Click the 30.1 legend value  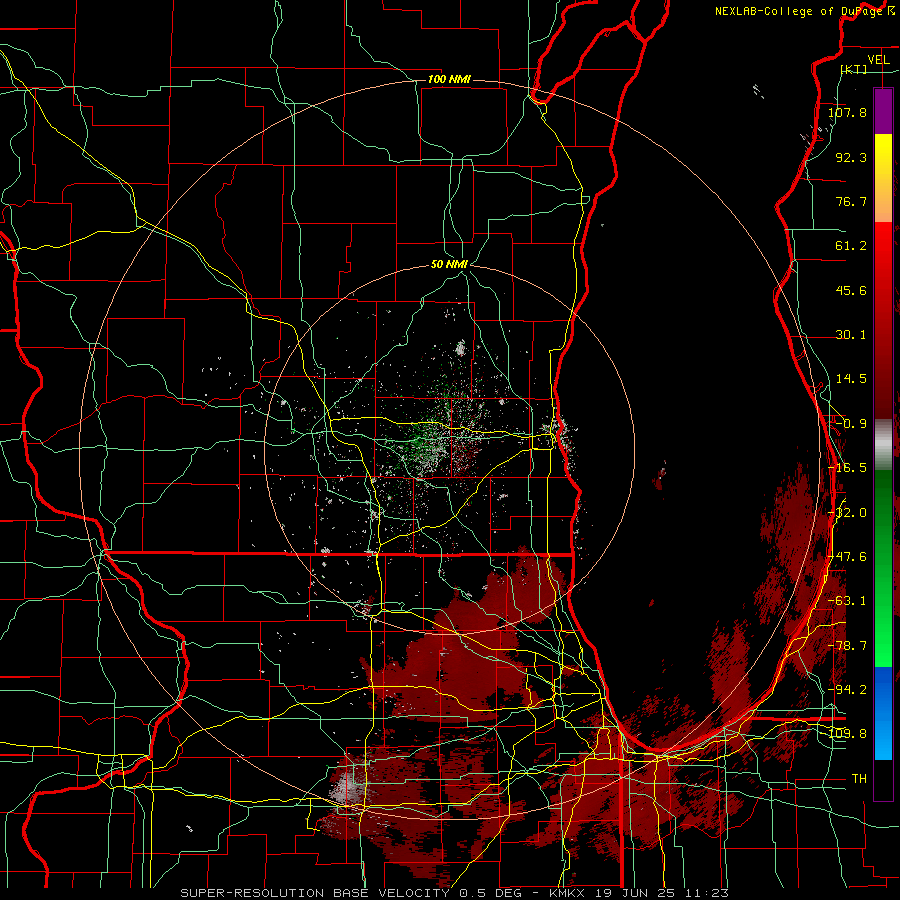click(x=851, y=335)
